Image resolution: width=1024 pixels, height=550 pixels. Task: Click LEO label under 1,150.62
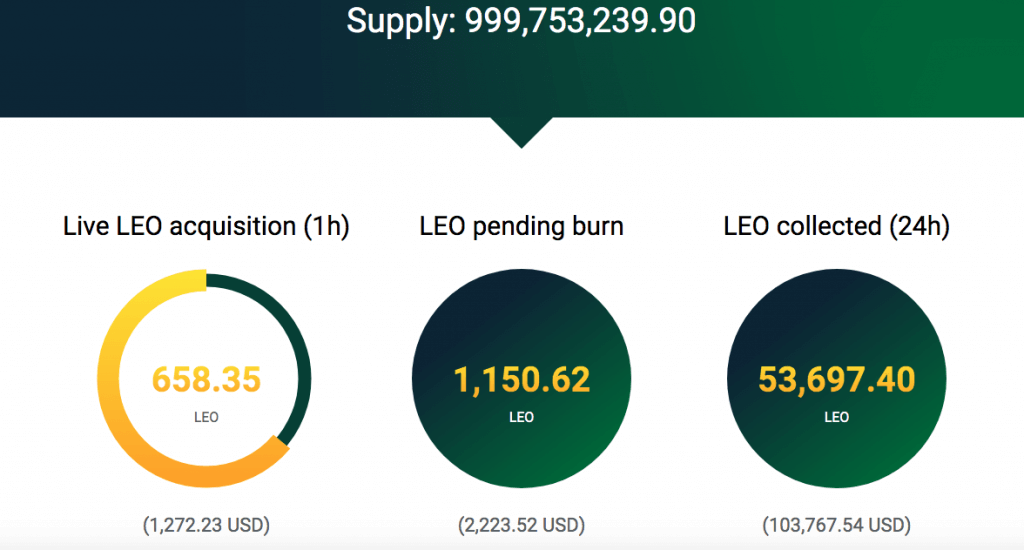(521, 417)
